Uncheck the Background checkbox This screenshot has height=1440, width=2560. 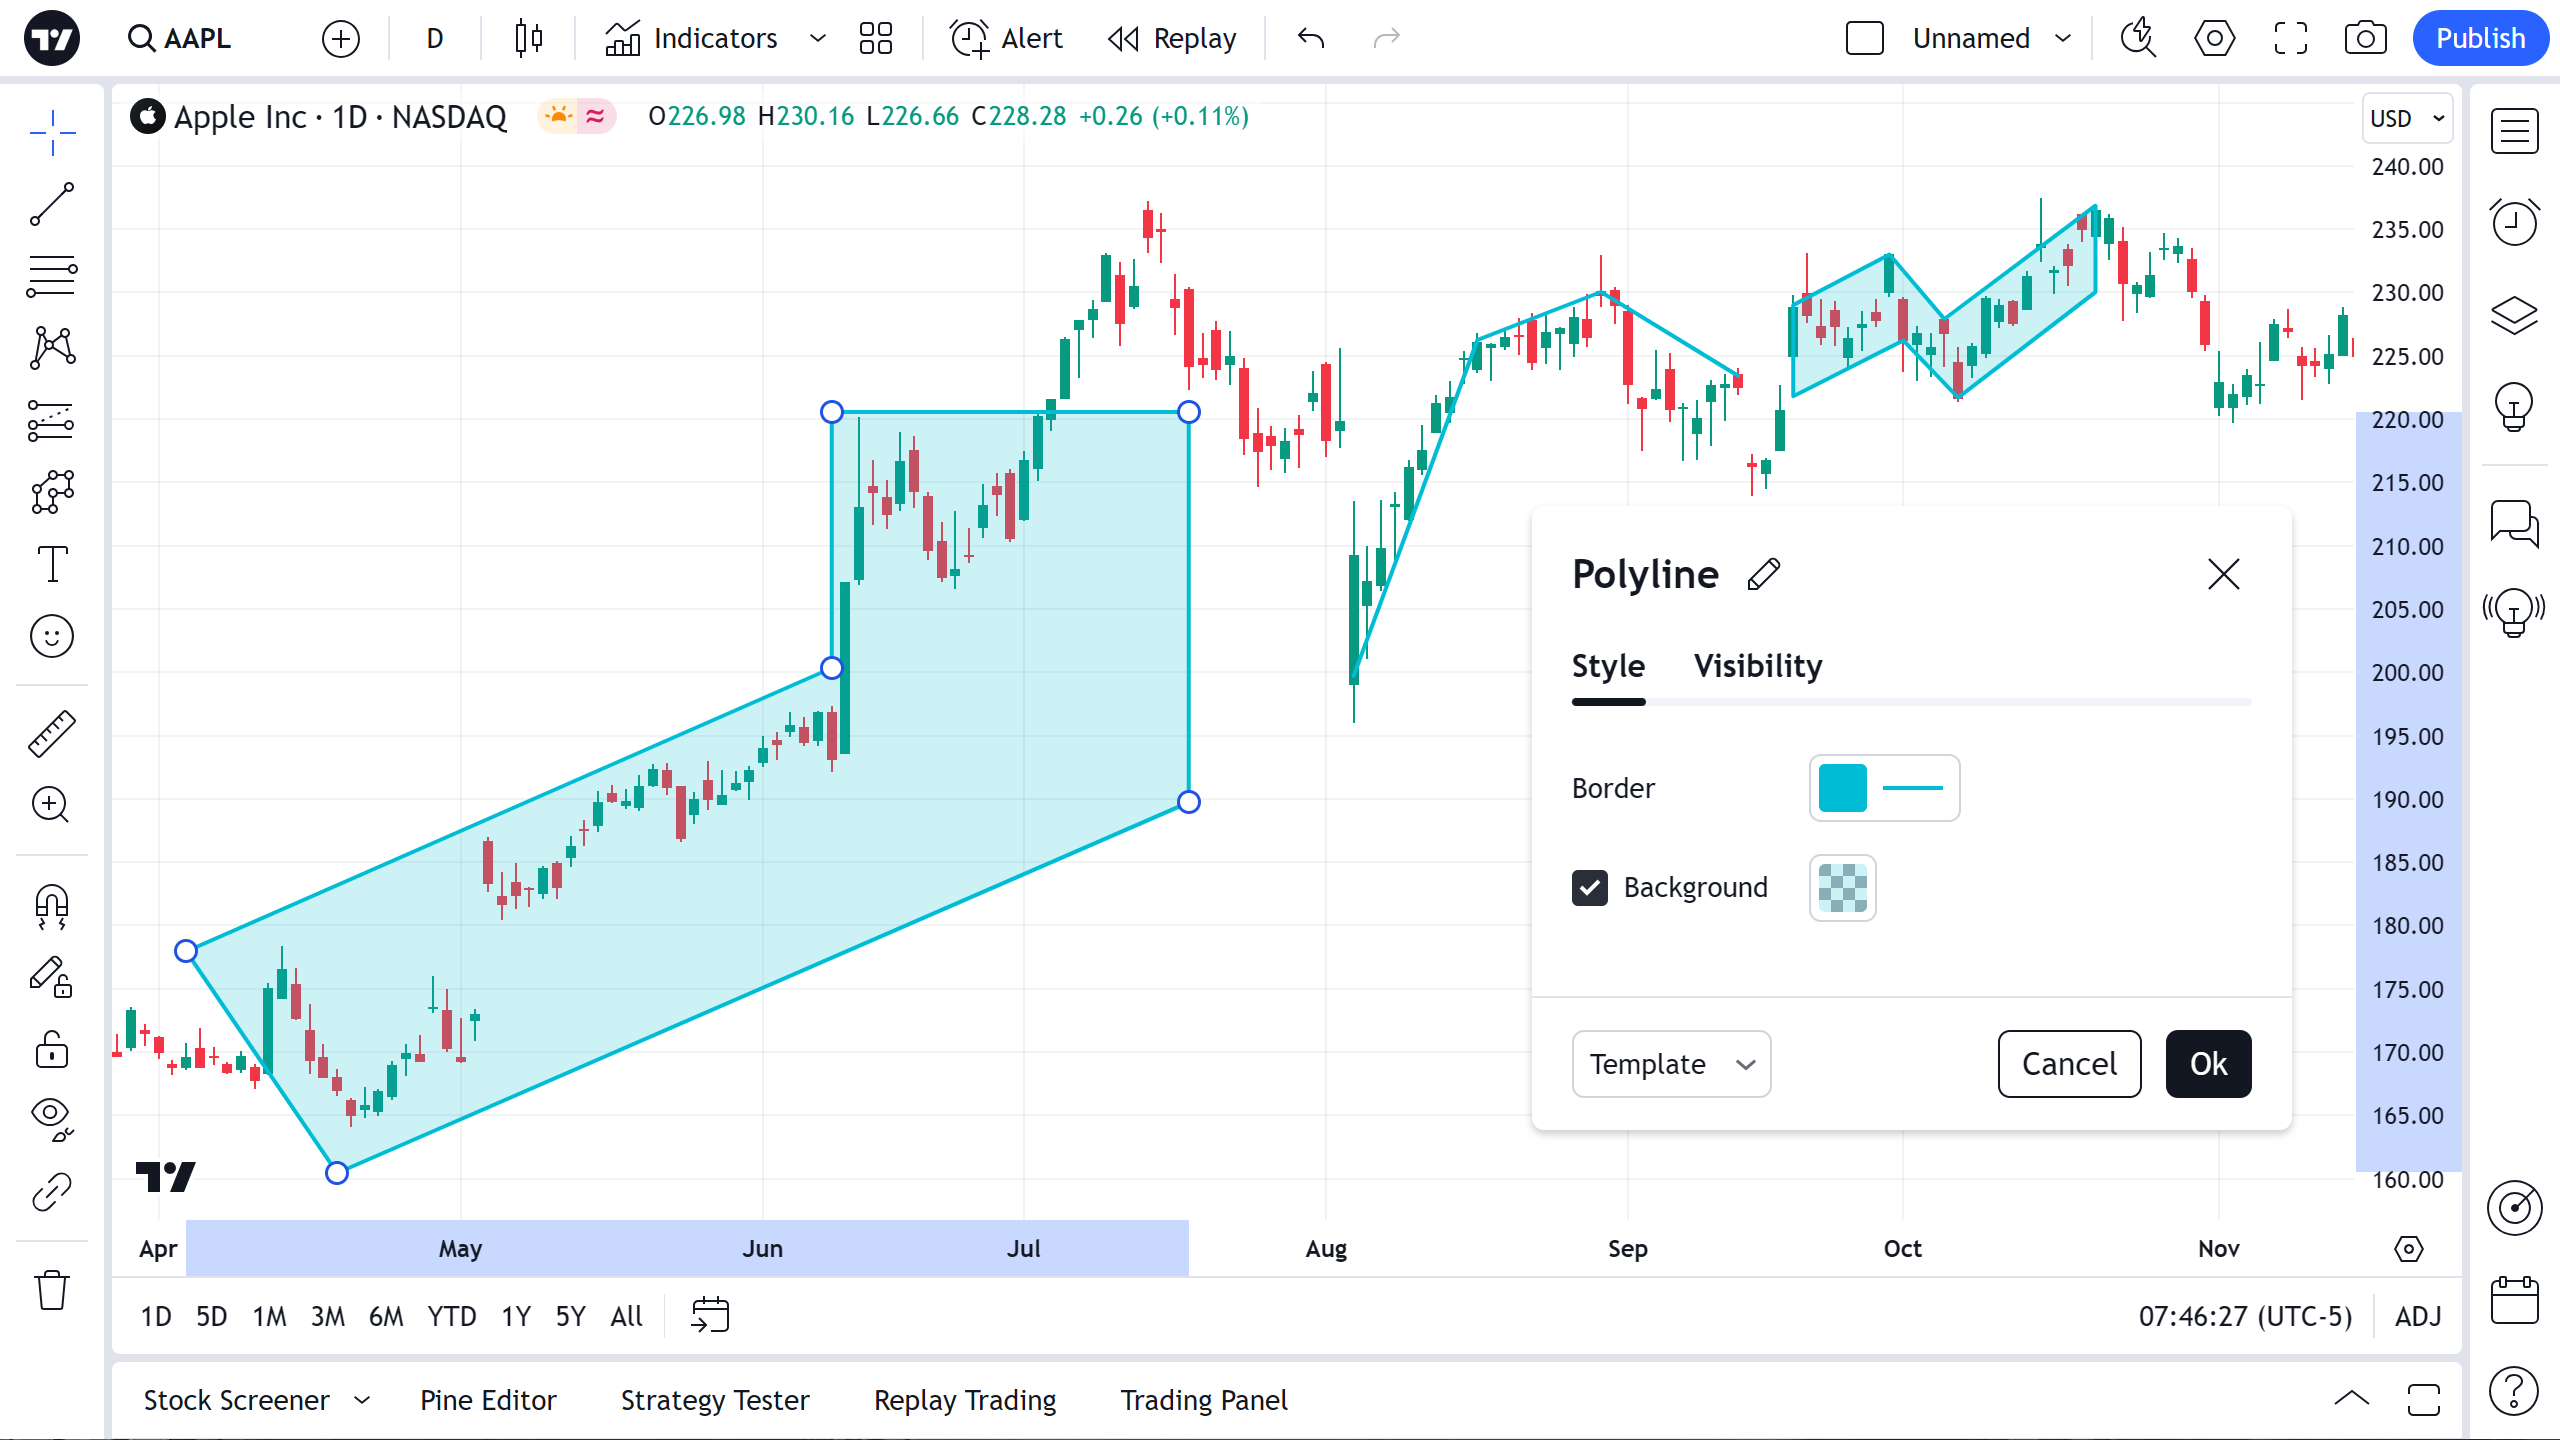[x=1590, y=888]
